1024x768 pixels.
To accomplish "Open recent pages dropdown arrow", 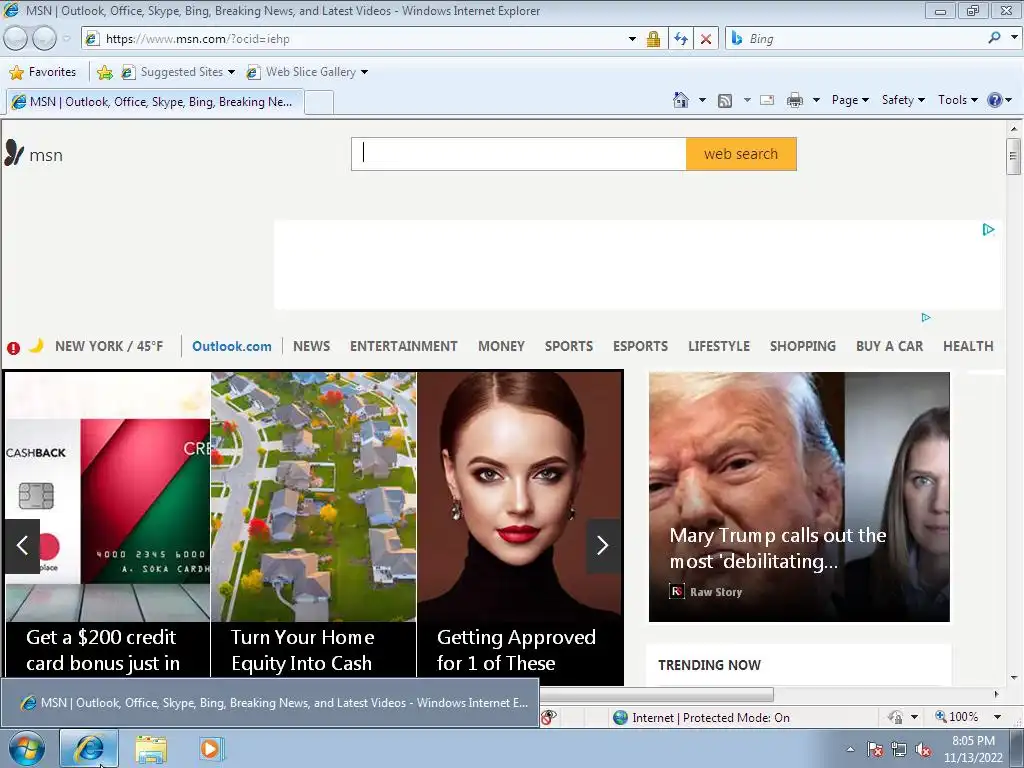I will point(66,39).
